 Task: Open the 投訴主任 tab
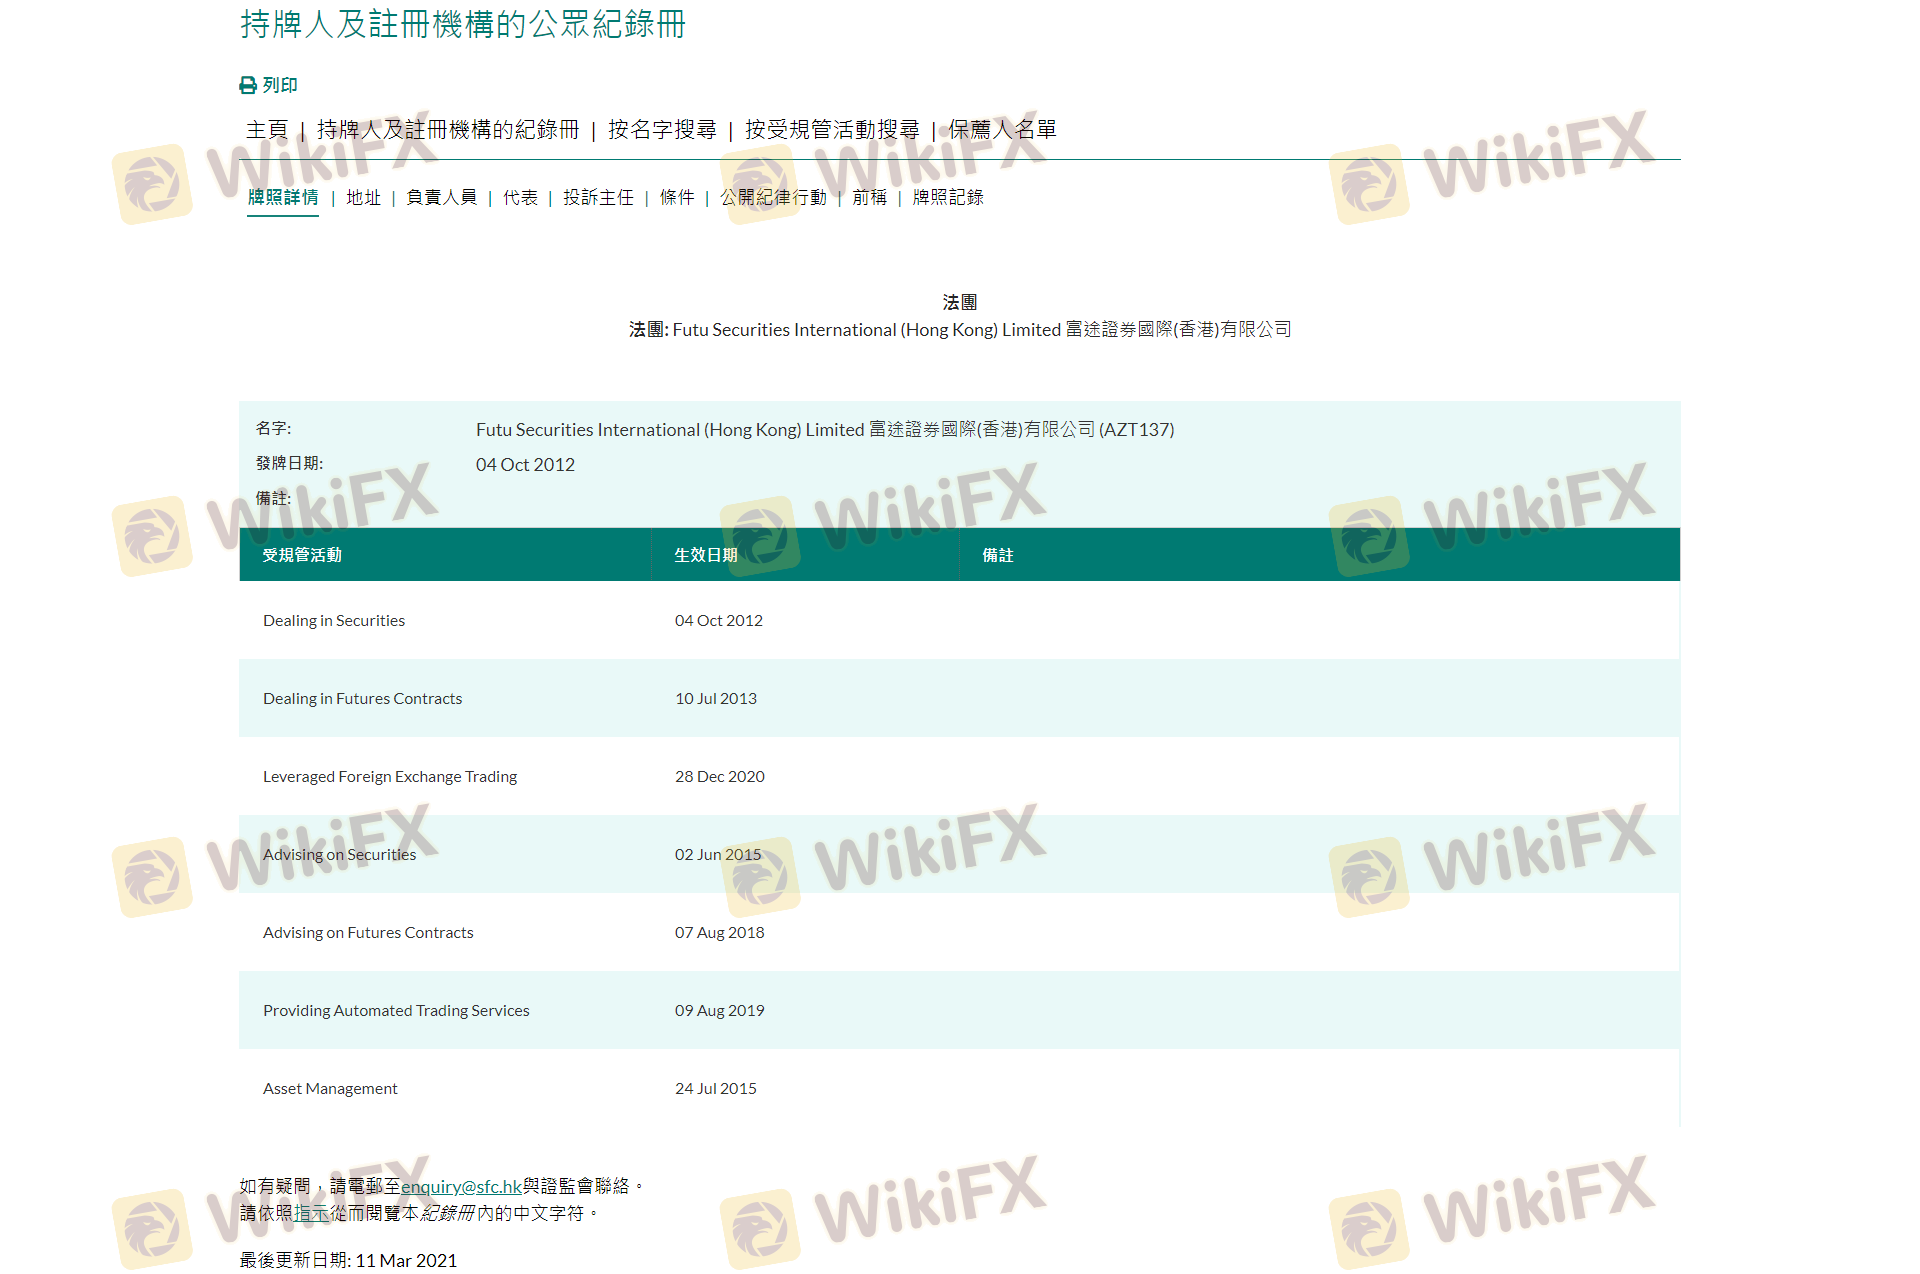click(598, 198)
